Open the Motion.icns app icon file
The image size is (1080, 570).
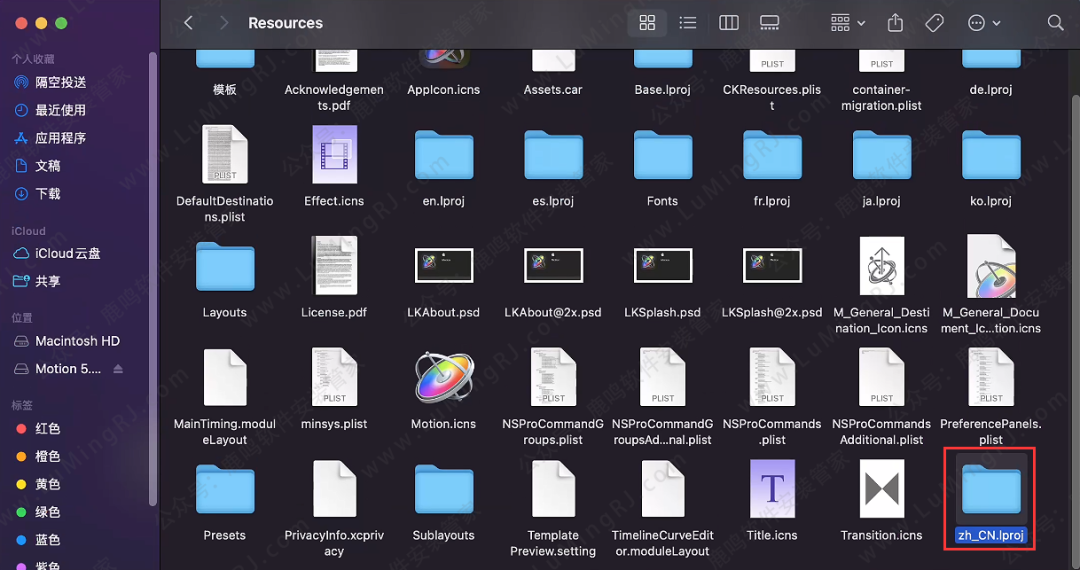pos(444,379)
